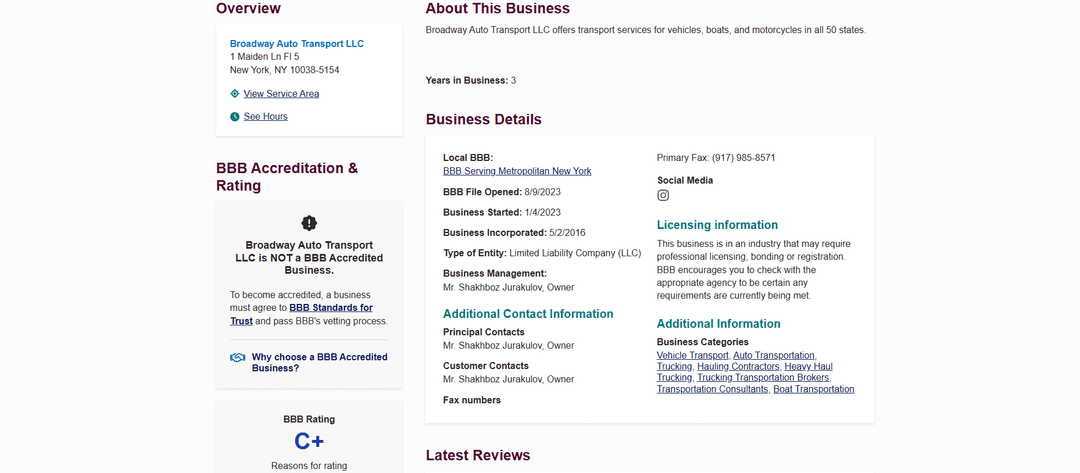Image resolution: width=1080 pixels, height=473 pixels.
Task: Click Reasons for rating text
Action: [x=309, y=466]
